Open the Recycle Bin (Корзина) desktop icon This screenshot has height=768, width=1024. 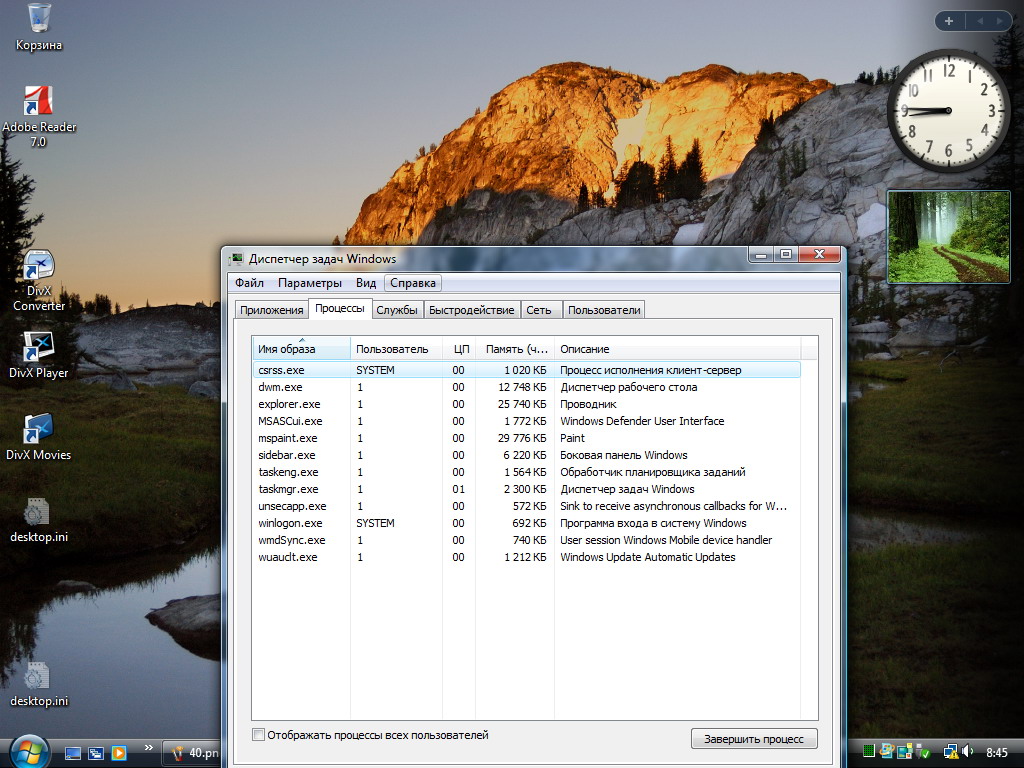(39, 27)
